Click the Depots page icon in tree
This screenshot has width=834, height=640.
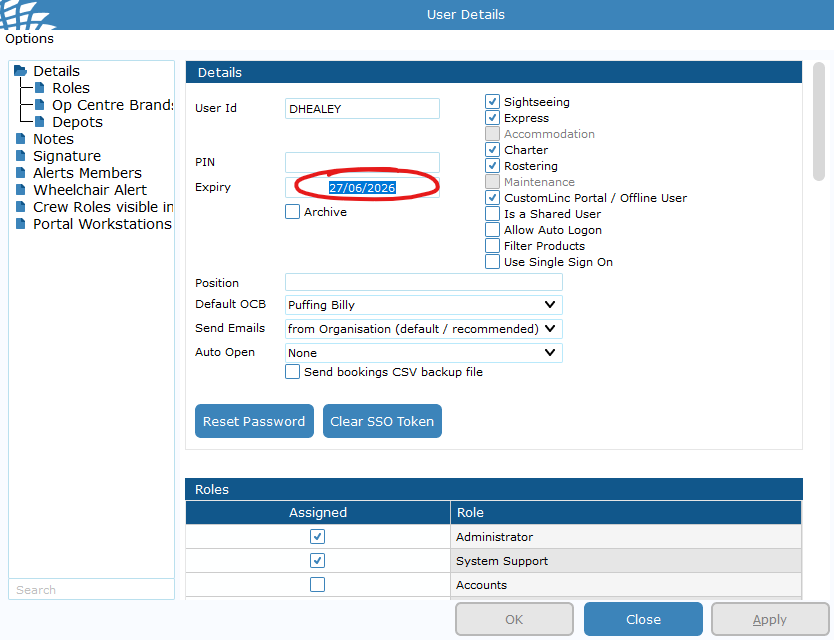click(x=40, y=122)
